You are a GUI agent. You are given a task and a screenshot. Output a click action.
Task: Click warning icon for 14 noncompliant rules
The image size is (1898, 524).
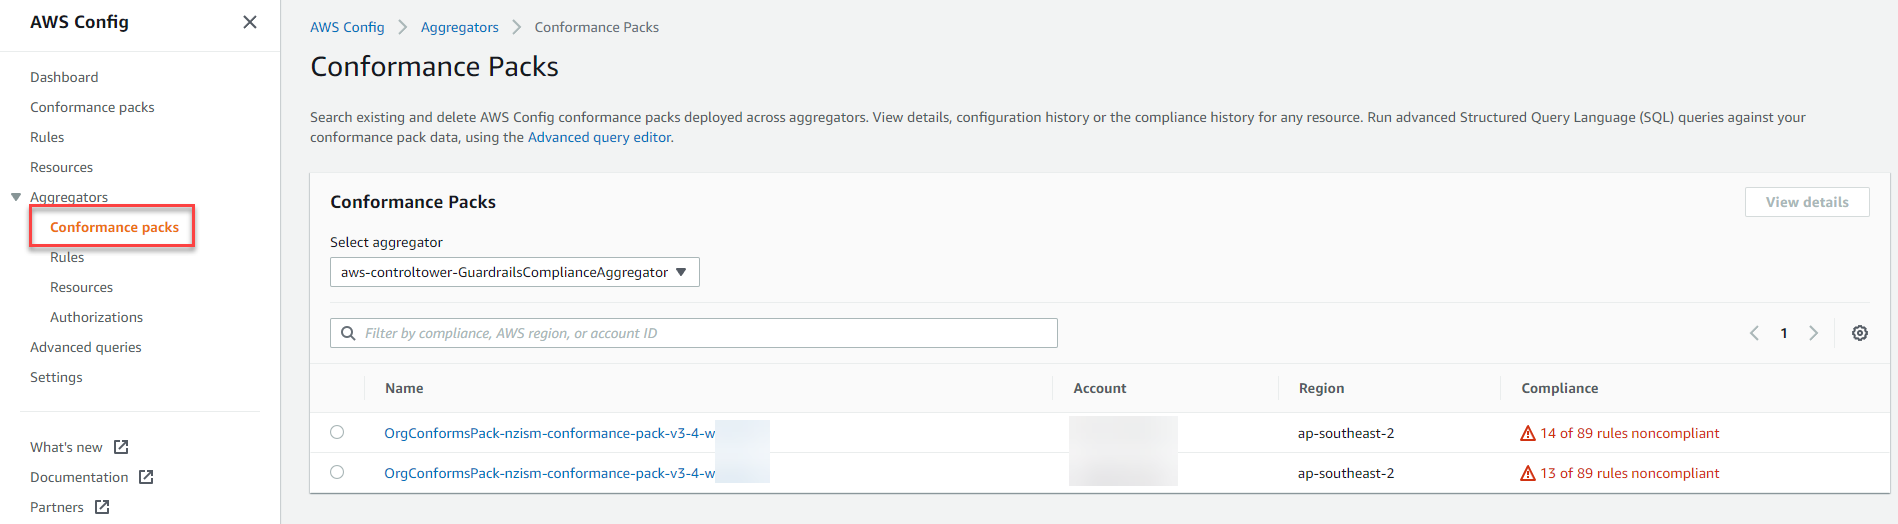(1527, 433)
